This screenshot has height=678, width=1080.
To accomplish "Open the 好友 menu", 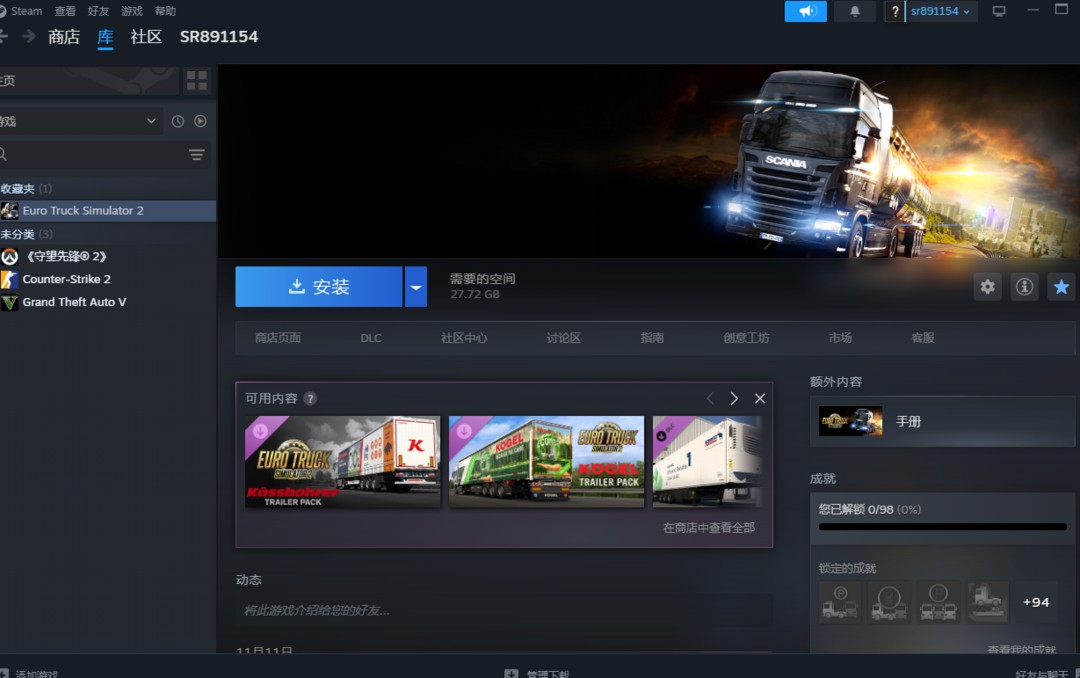I will 98,11.
